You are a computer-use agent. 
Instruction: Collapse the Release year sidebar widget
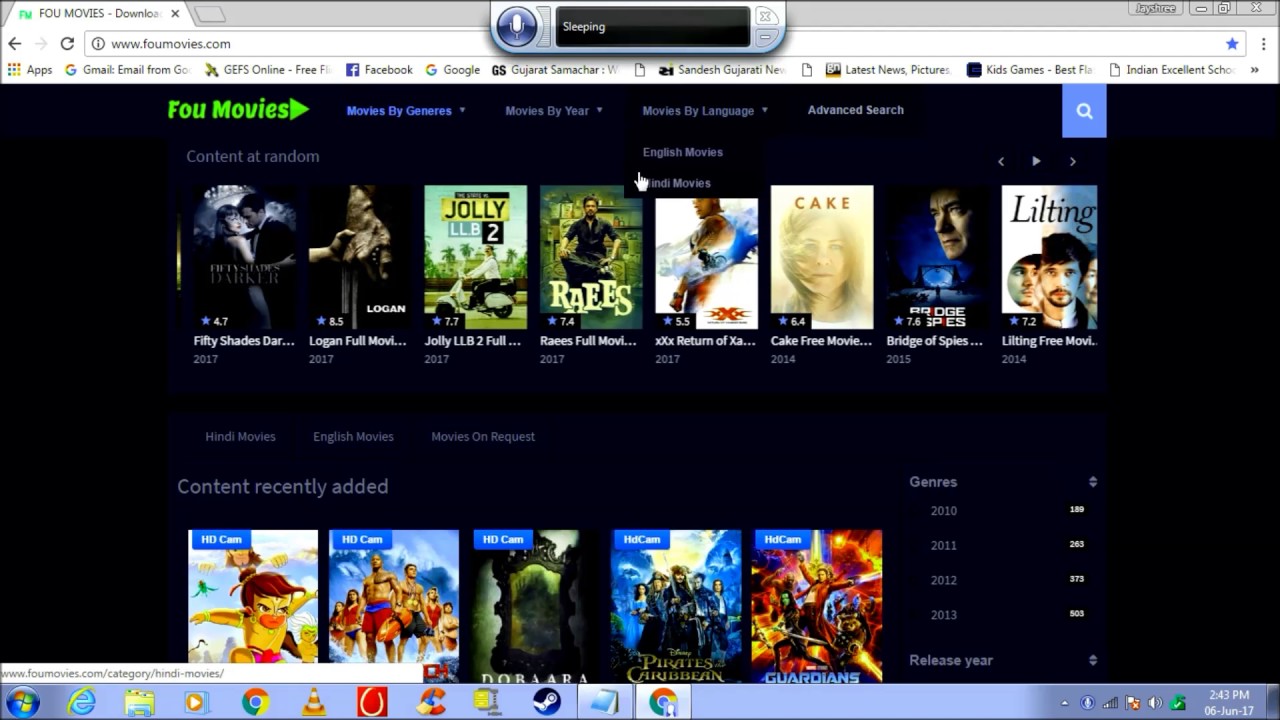click(1093, 660)
